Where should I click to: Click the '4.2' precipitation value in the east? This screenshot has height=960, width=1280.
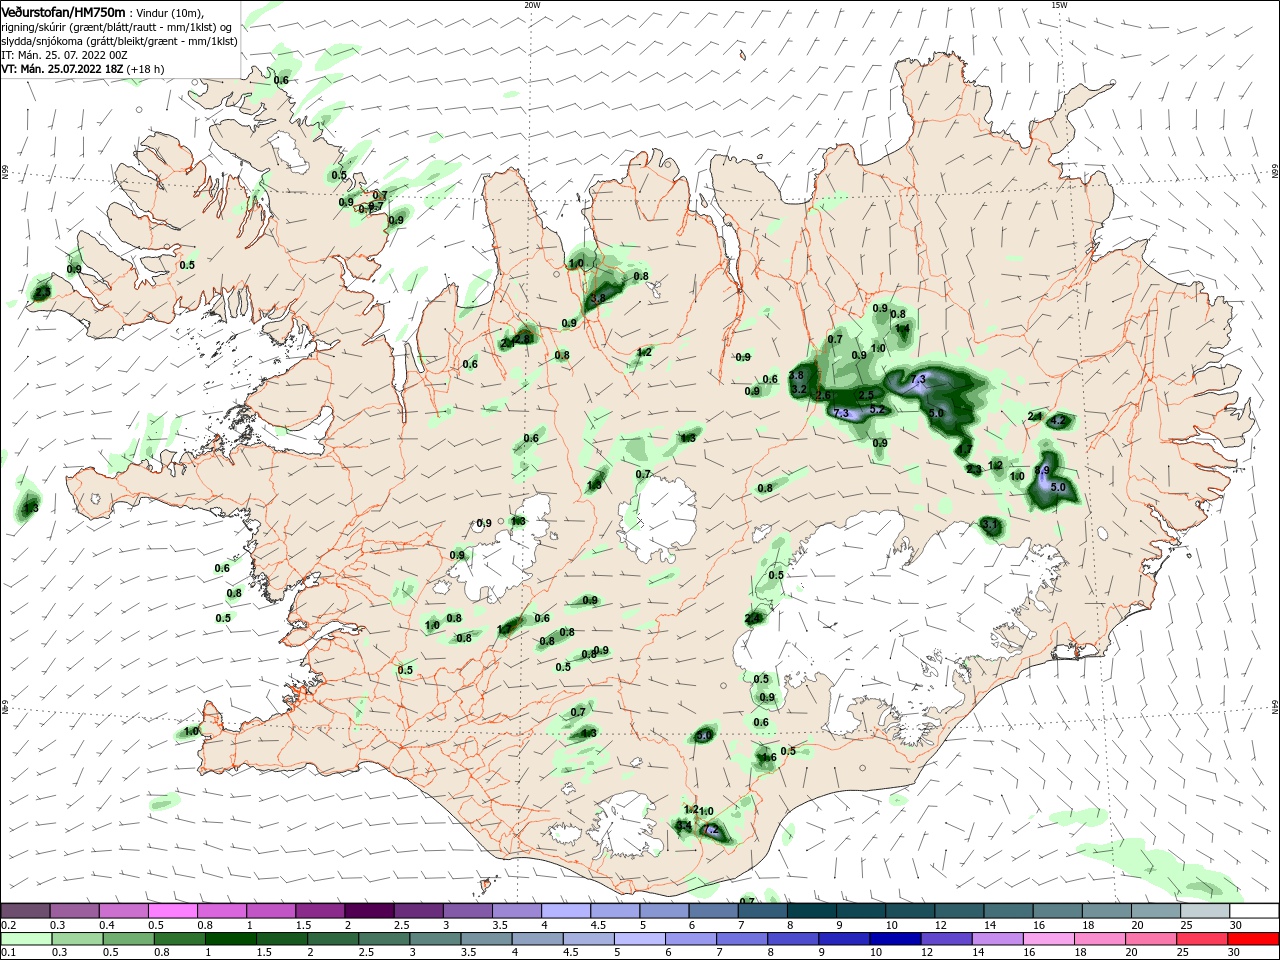pos(1058,421)
